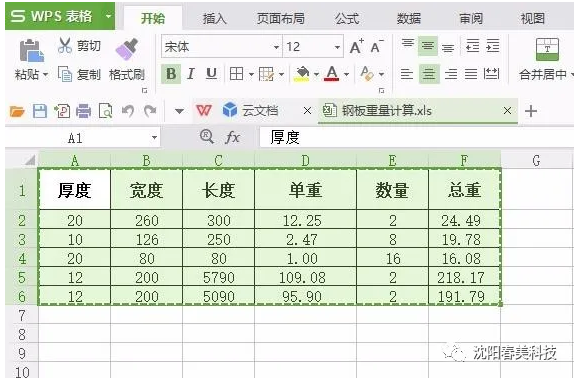Expand the Name Box A1 dropdown
Image resolution: width=582 pixels, height=380 pixels.
tap(154, 138)
